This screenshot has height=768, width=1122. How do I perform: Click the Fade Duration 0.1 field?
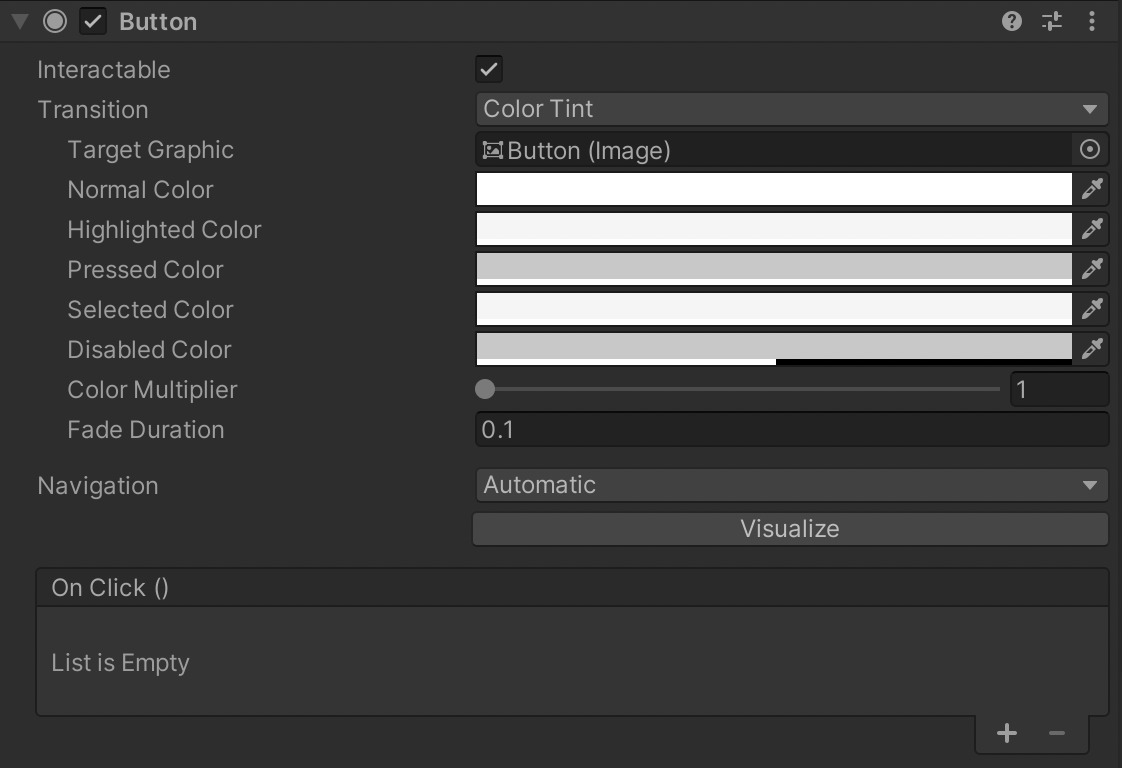tap(792, 429)
